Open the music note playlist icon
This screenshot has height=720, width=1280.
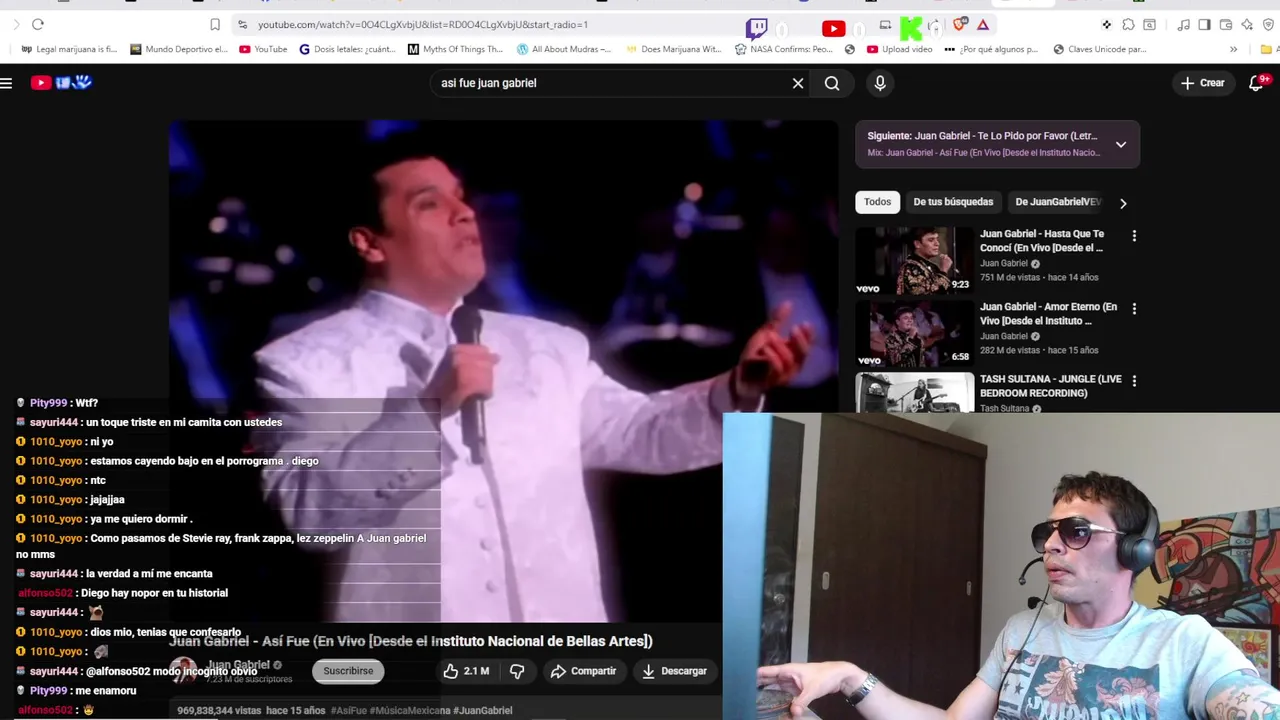1183,25
